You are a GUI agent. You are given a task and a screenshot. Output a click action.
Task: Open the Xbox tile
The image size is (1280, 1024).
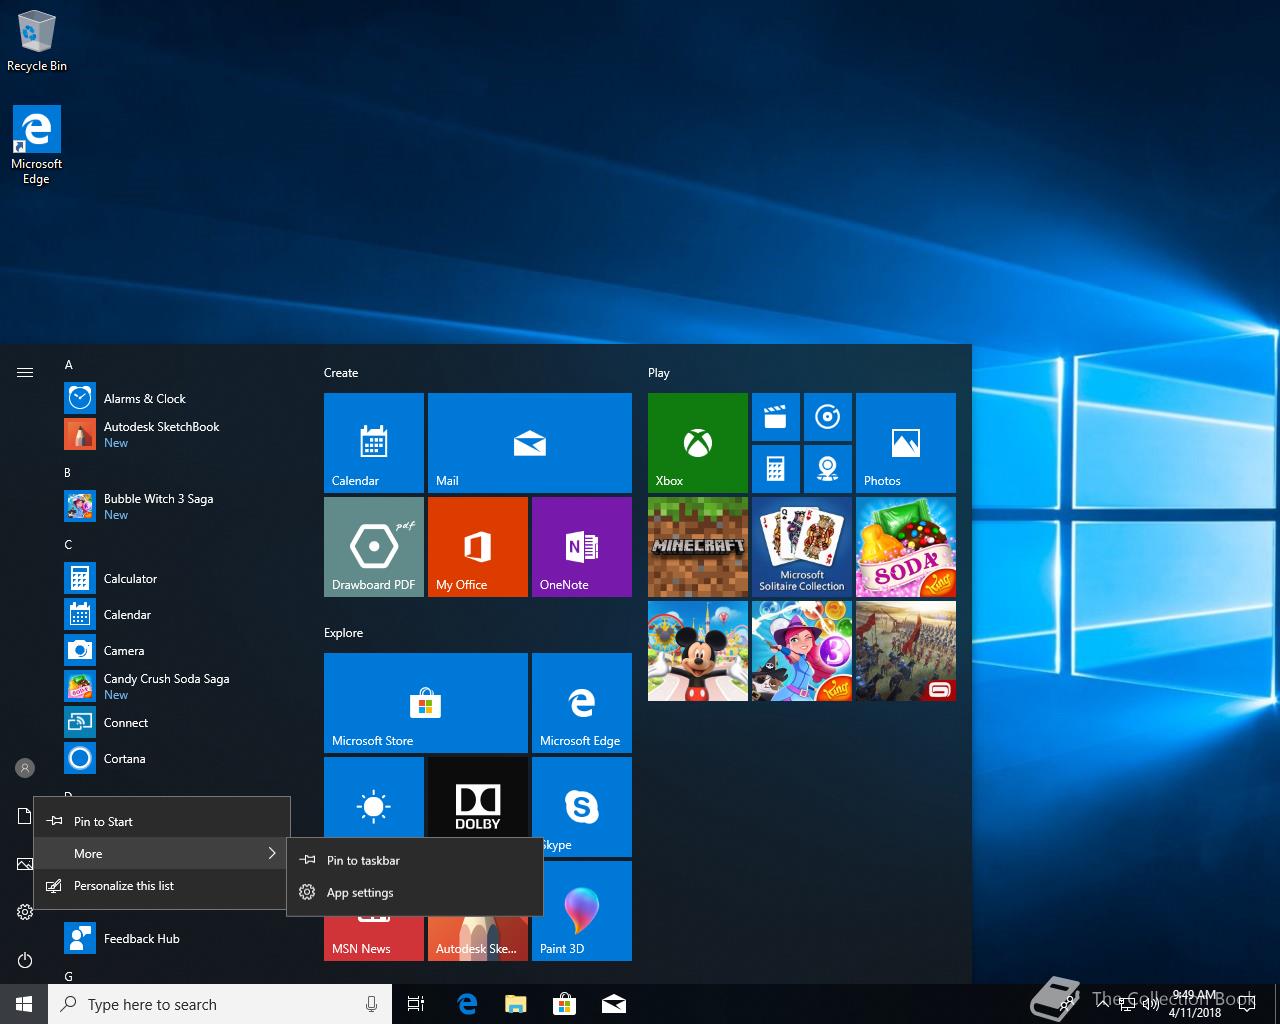698,443
